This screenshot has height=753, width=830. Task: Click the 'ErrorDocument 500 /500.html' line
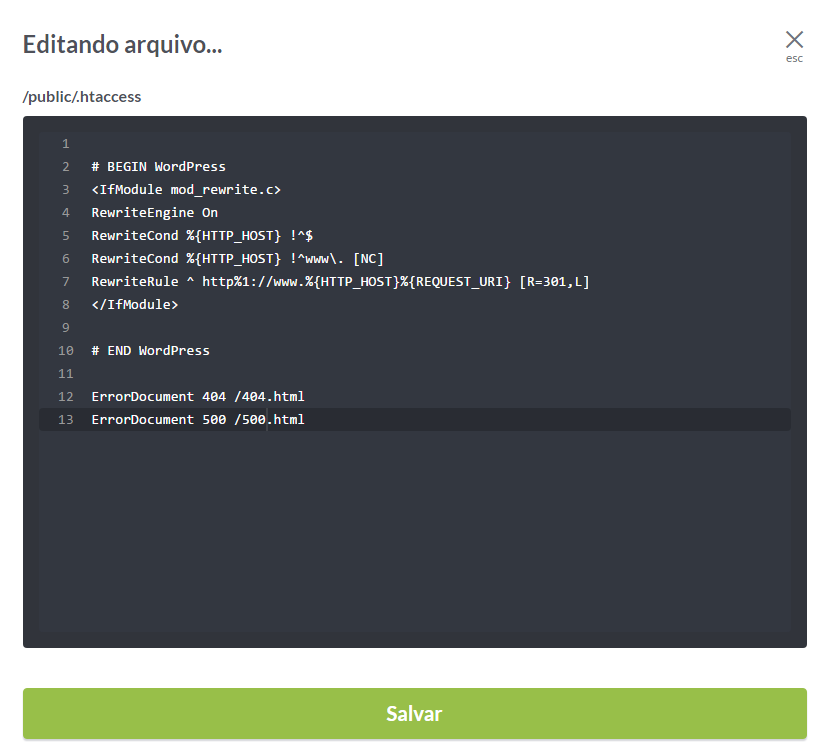click(x=197, y=420)
